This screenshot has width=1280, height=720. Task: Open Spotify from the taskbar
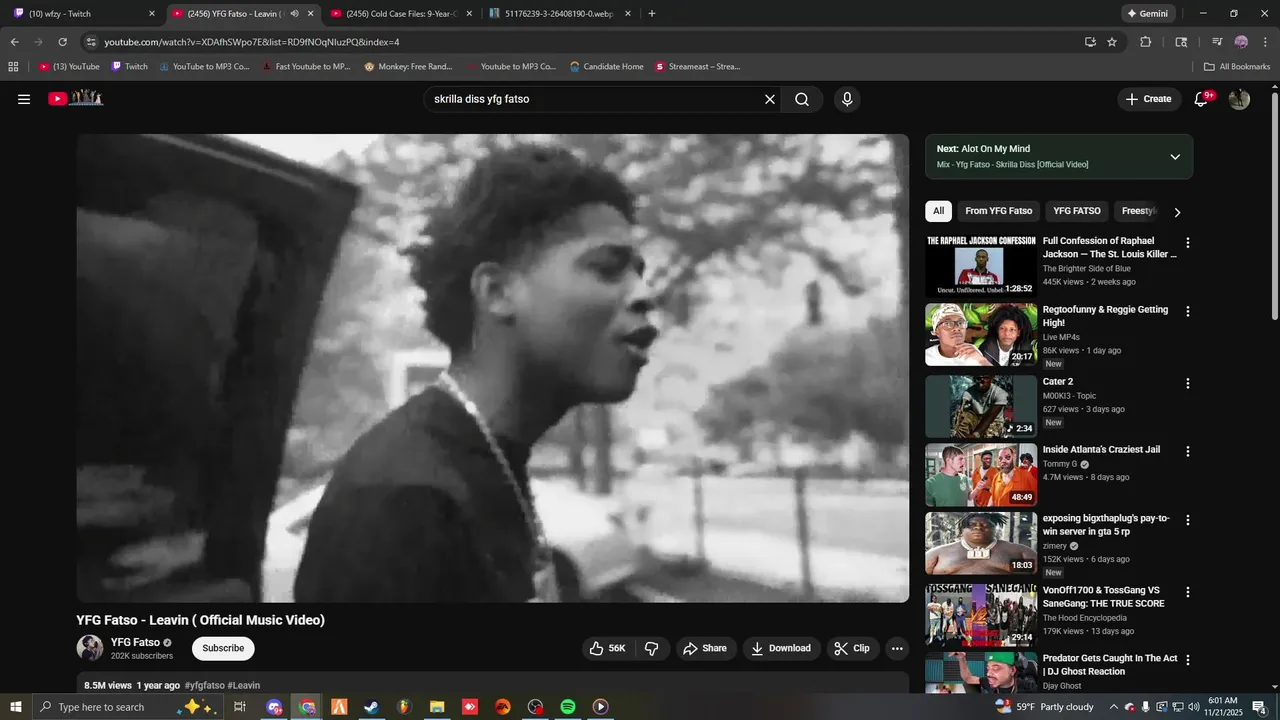click(x=568, y=707)
